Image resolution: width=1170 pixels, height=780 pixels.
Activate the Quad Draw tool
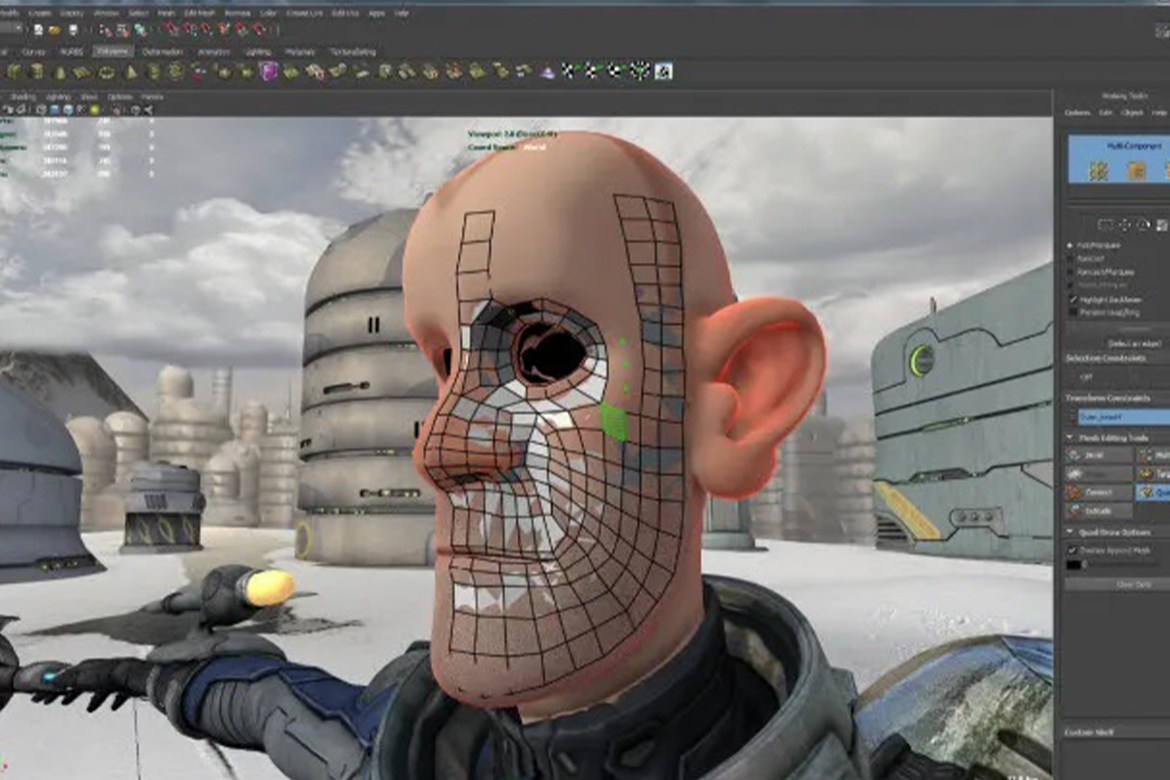(1152, 492)
